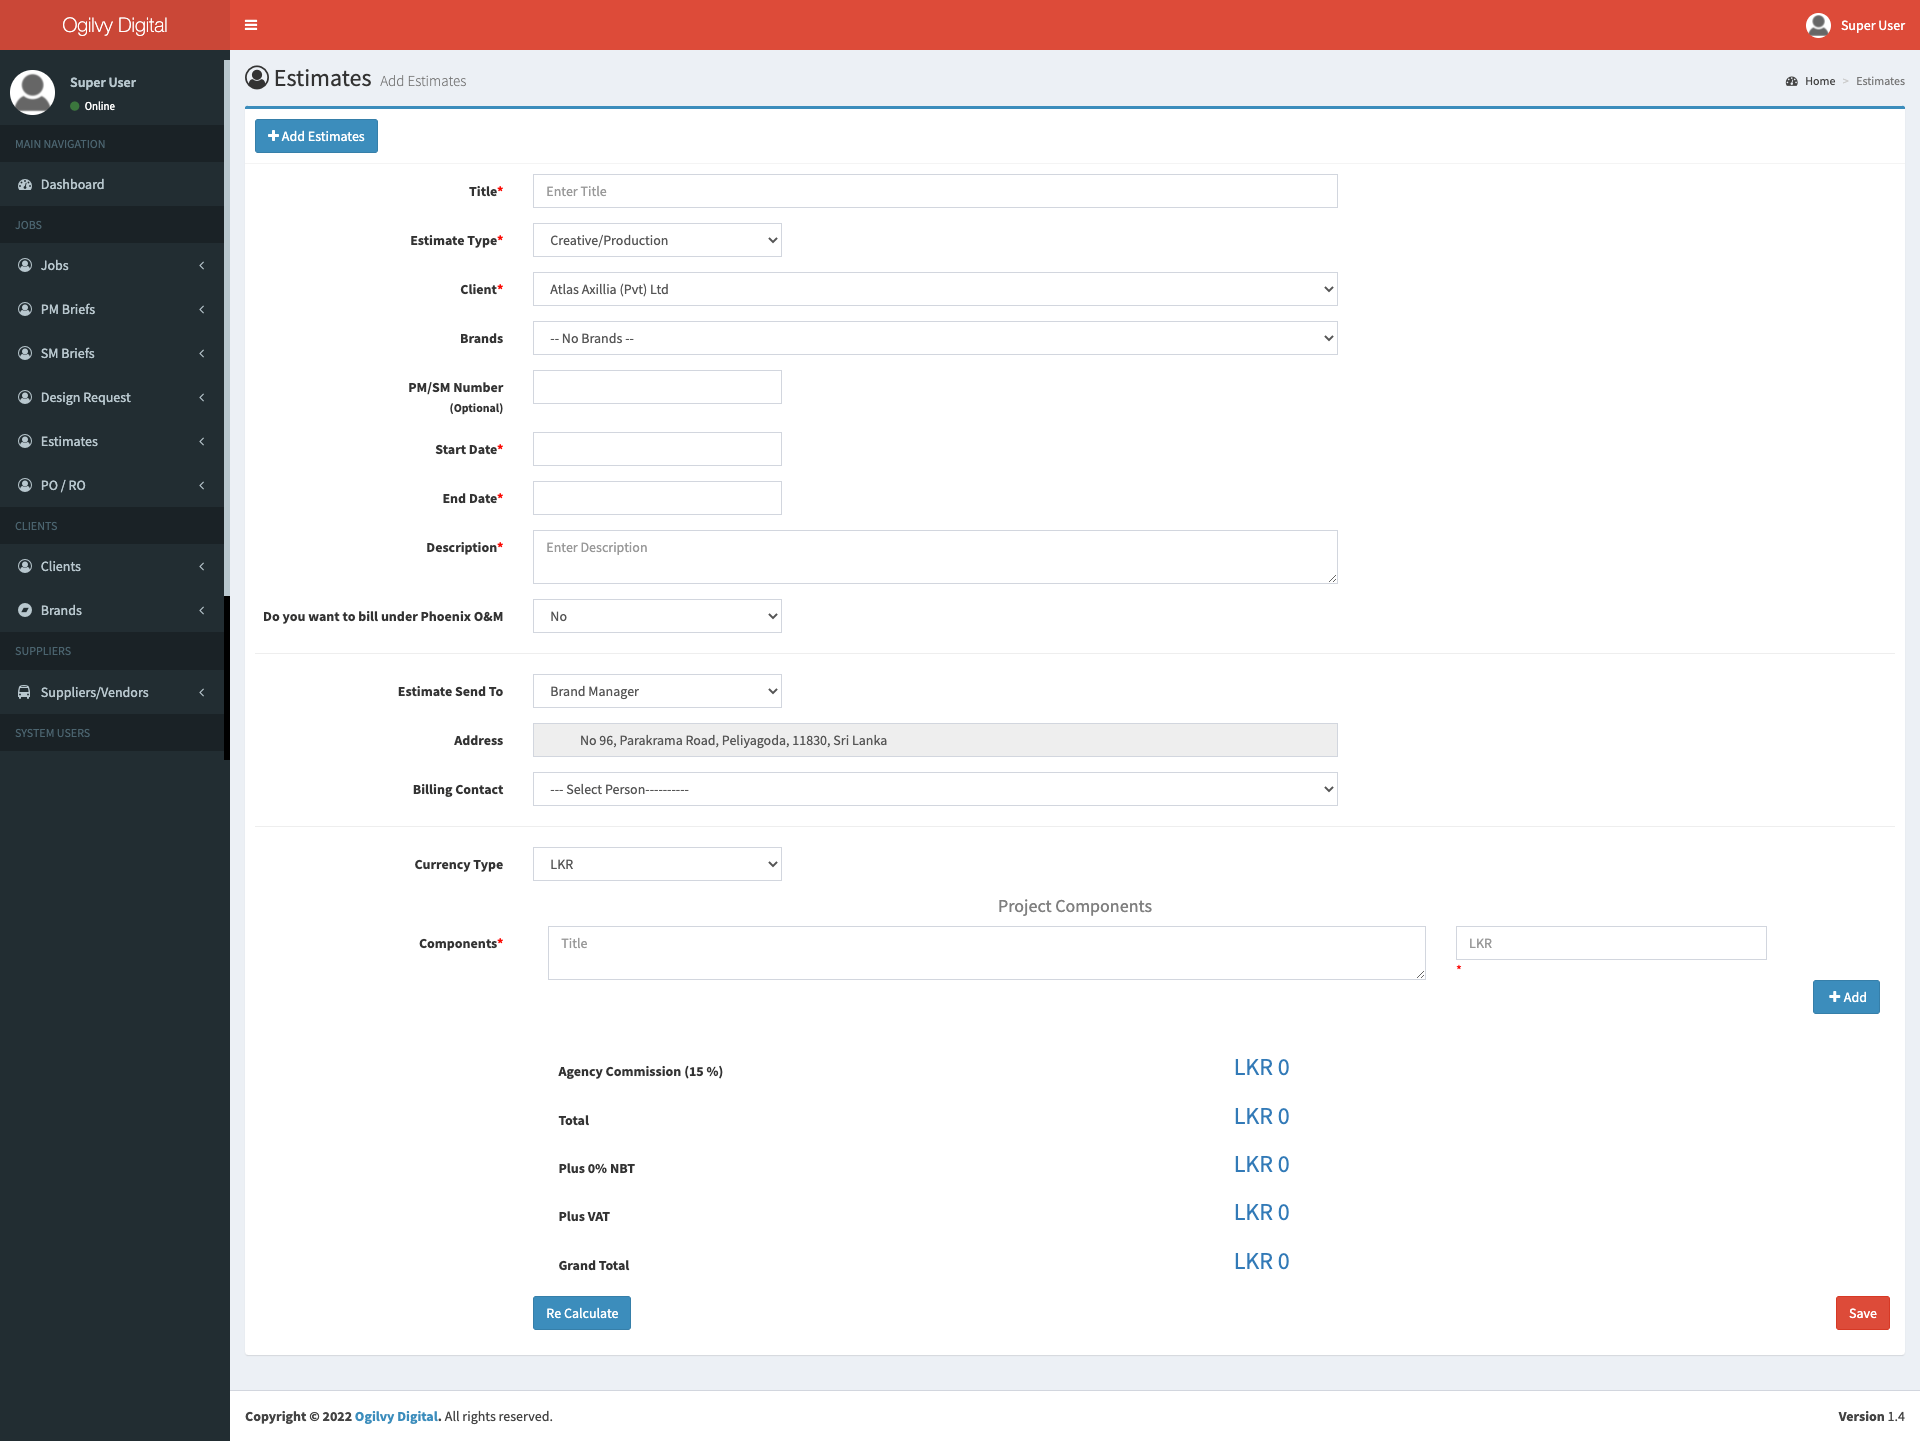Viewport: 1920px width, 1441px height.
Task: Open the Estimate Send To dropdown
Action: (657, 691)
